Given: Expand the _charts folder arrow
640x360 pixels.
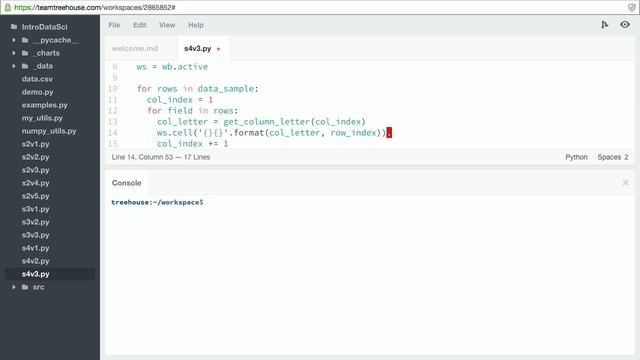Looking at the screenshot, I should point(14,53).
